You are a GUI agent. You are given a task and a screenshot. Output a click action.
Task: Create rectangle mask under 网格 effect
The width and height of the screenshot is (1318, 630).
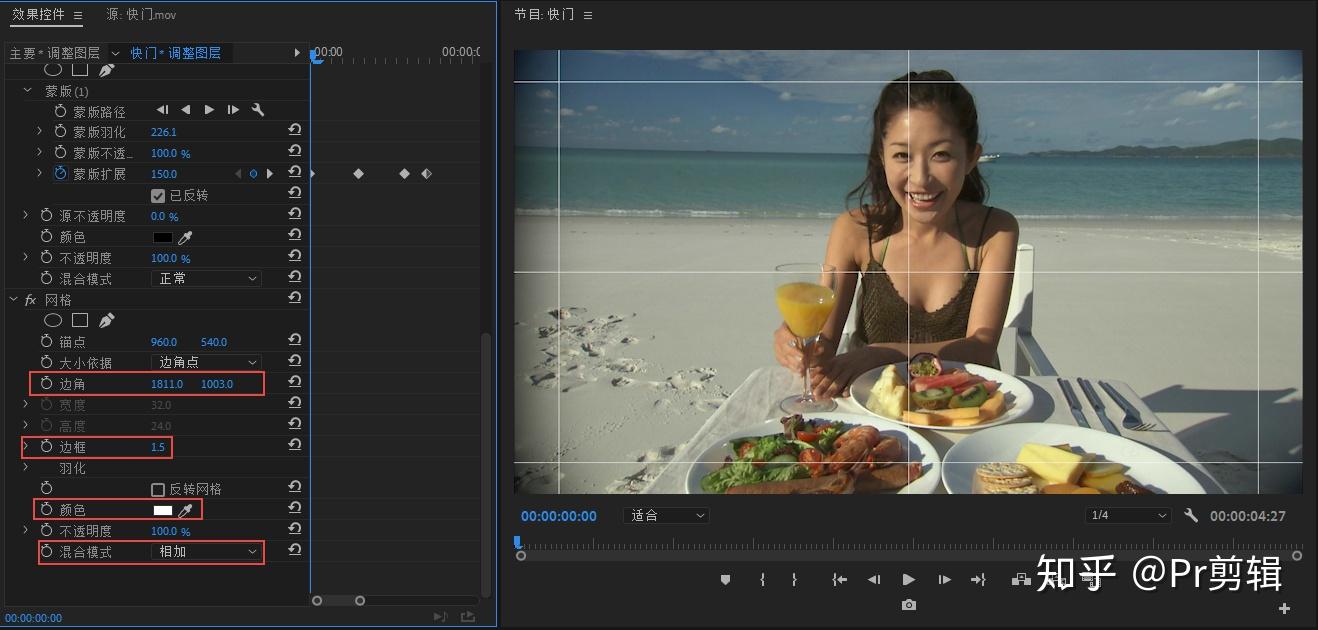pyautogui.click(x=80, y=320)
